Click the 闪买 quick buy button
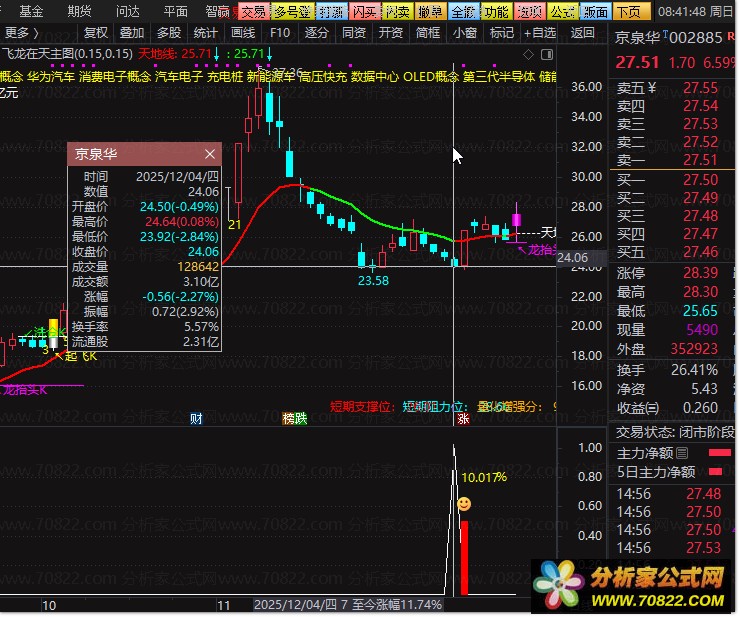The height and width of the screenshot is (617, 741). (365, 11)
